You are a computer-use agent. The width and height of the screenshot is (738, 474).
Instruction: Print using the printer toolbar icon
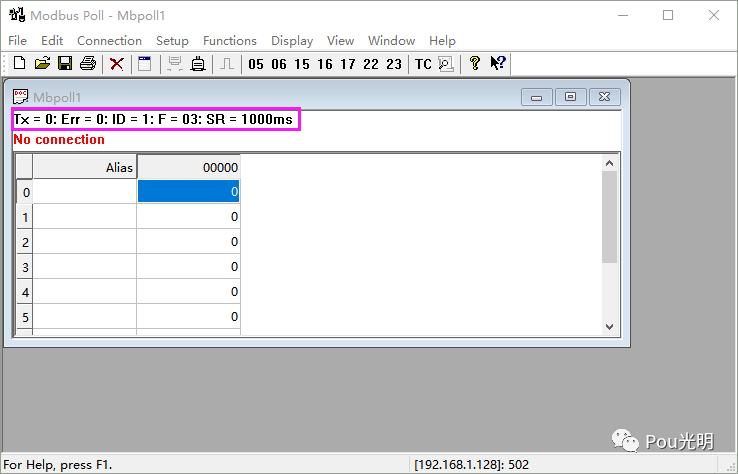pyautogui.click(x=88, y=63)
